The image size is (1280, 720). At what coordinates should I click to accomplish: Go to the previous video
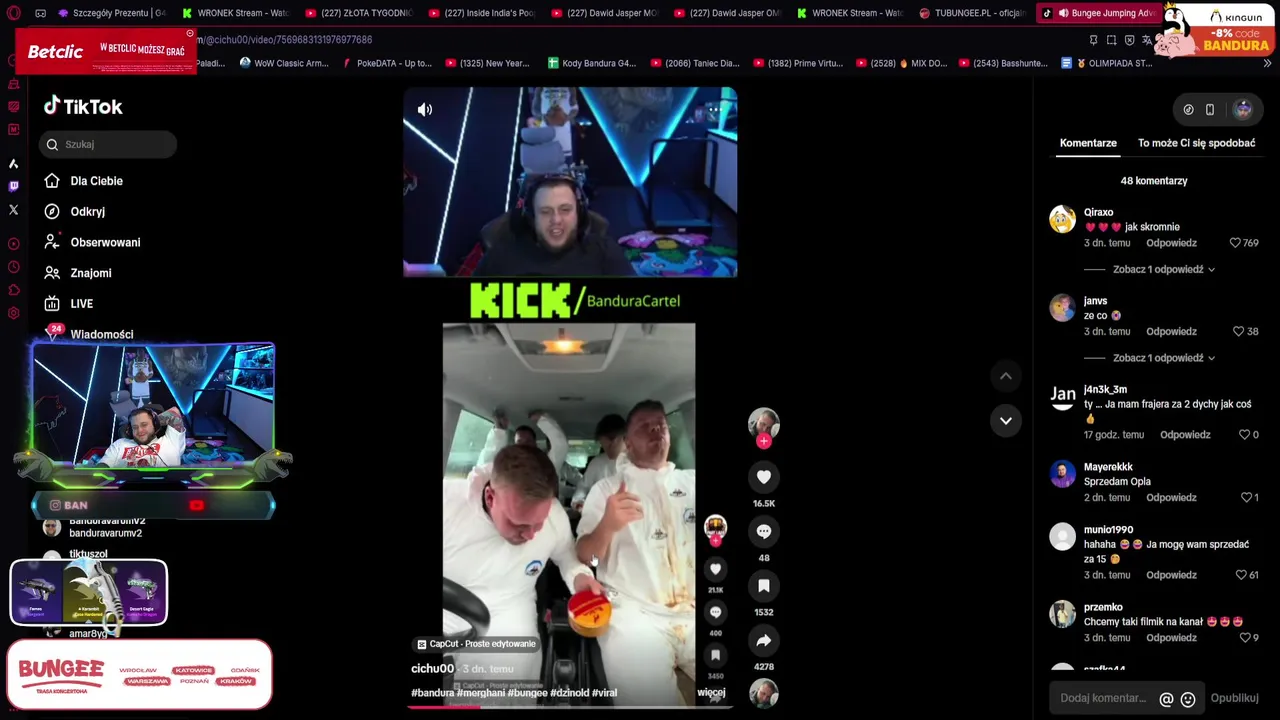pos(1006,376)
